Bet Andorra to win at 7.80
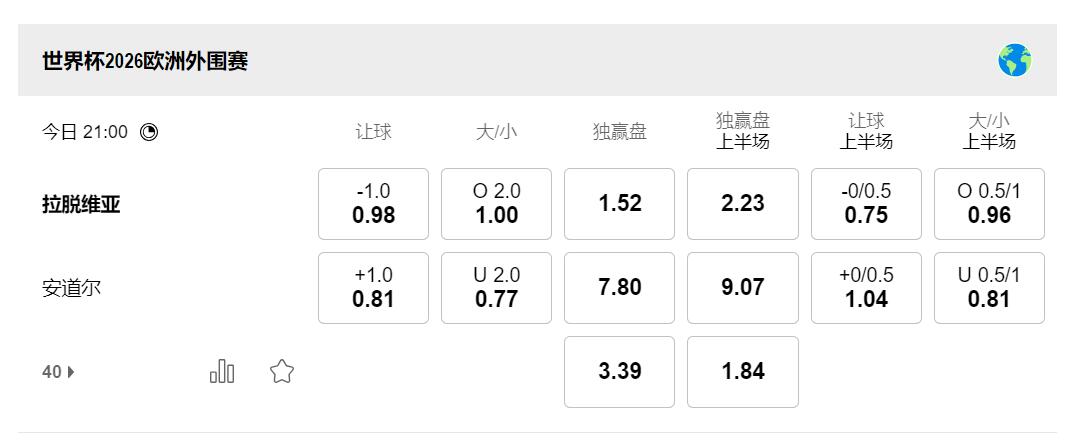Screen dimensions: 1071x442 click(x=619, y=288)
